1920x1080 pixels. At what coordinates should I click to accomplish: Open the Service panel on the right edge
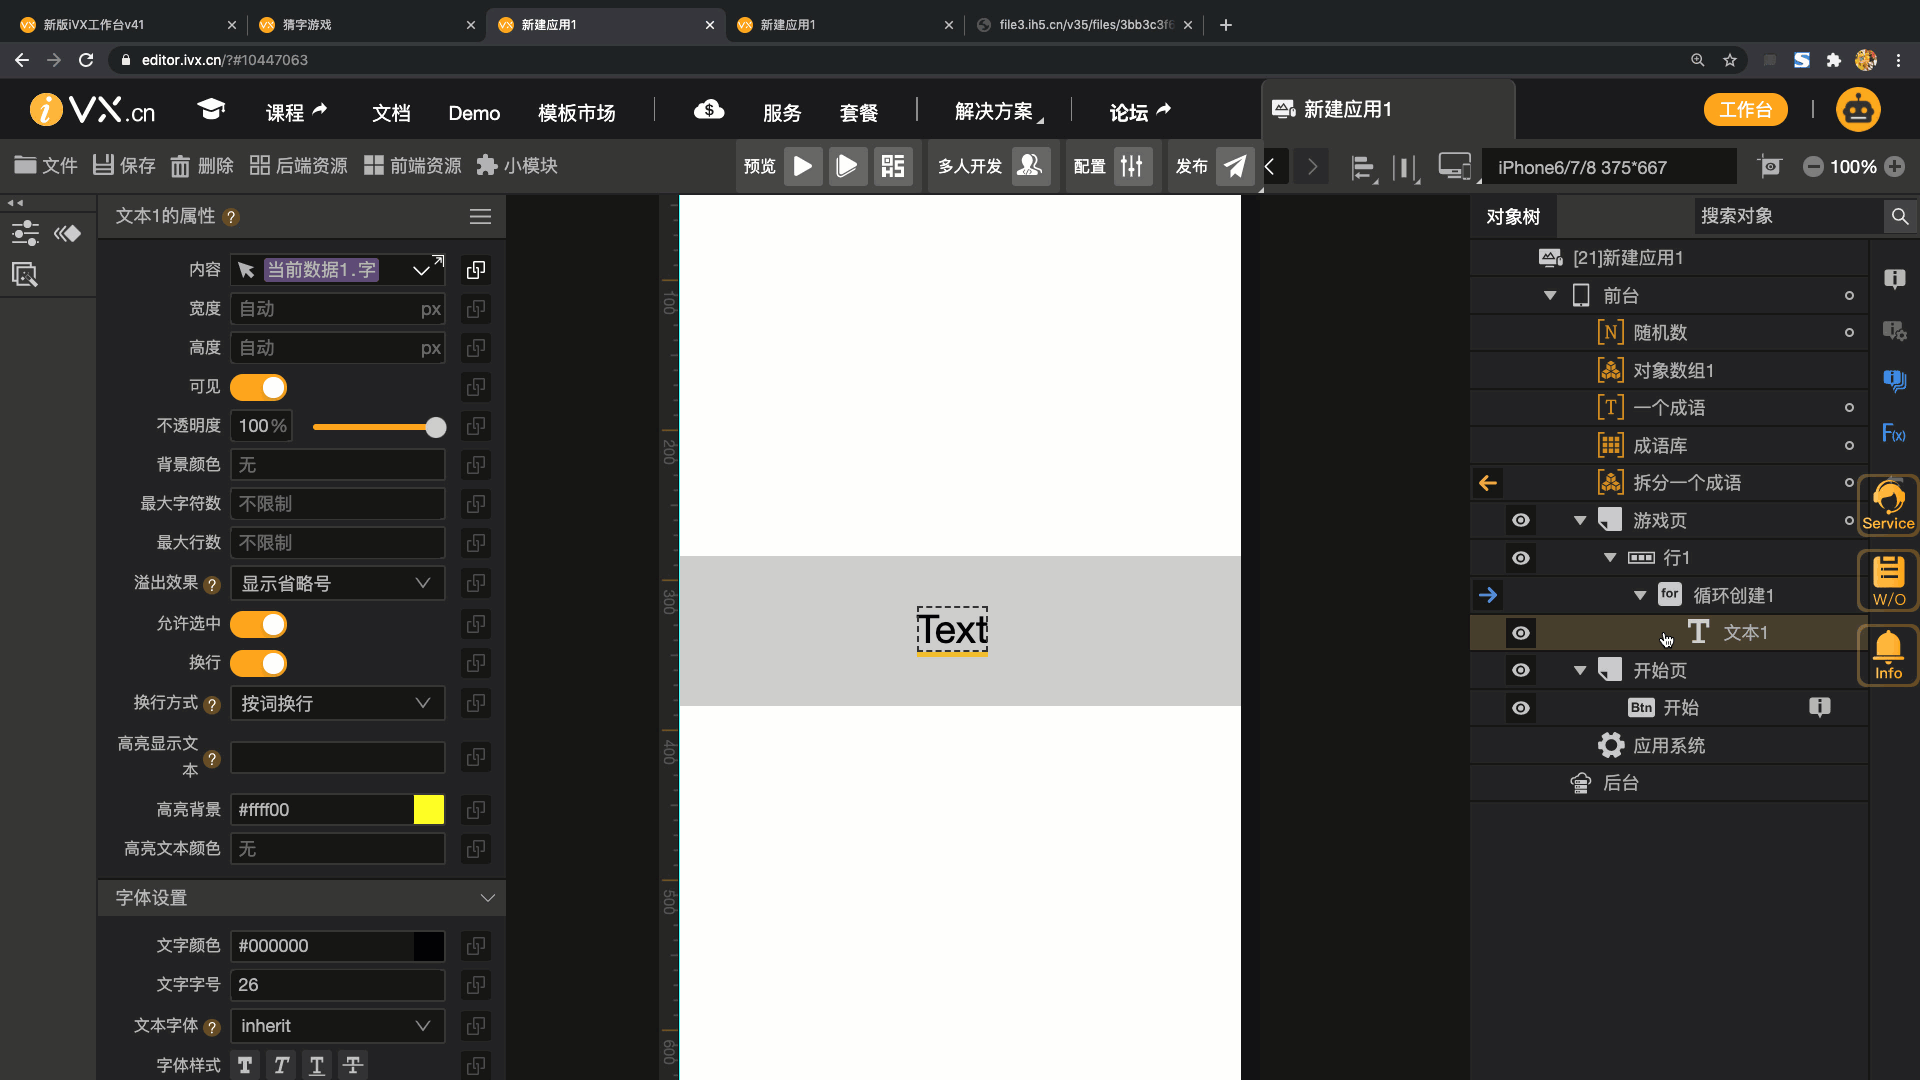click(1887, 505)
